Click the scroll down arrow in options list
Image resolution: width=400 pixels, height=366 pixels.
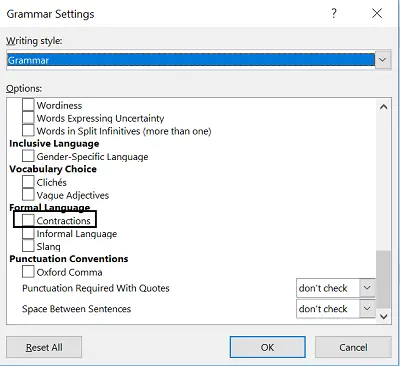click(384, 316)
